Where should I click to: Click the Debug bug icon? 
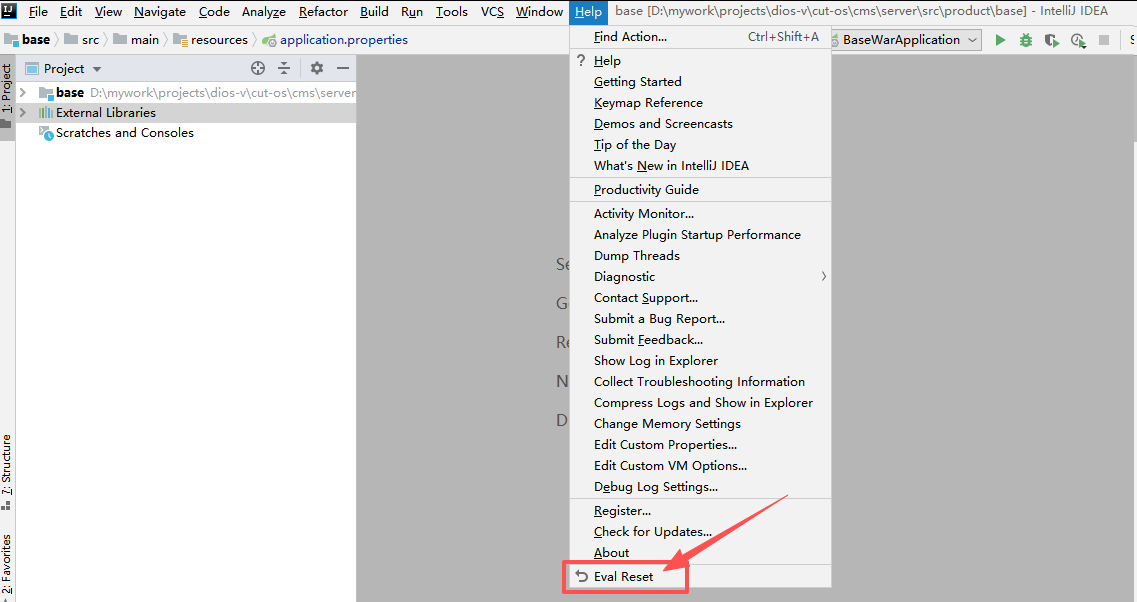coord(1025,40)
